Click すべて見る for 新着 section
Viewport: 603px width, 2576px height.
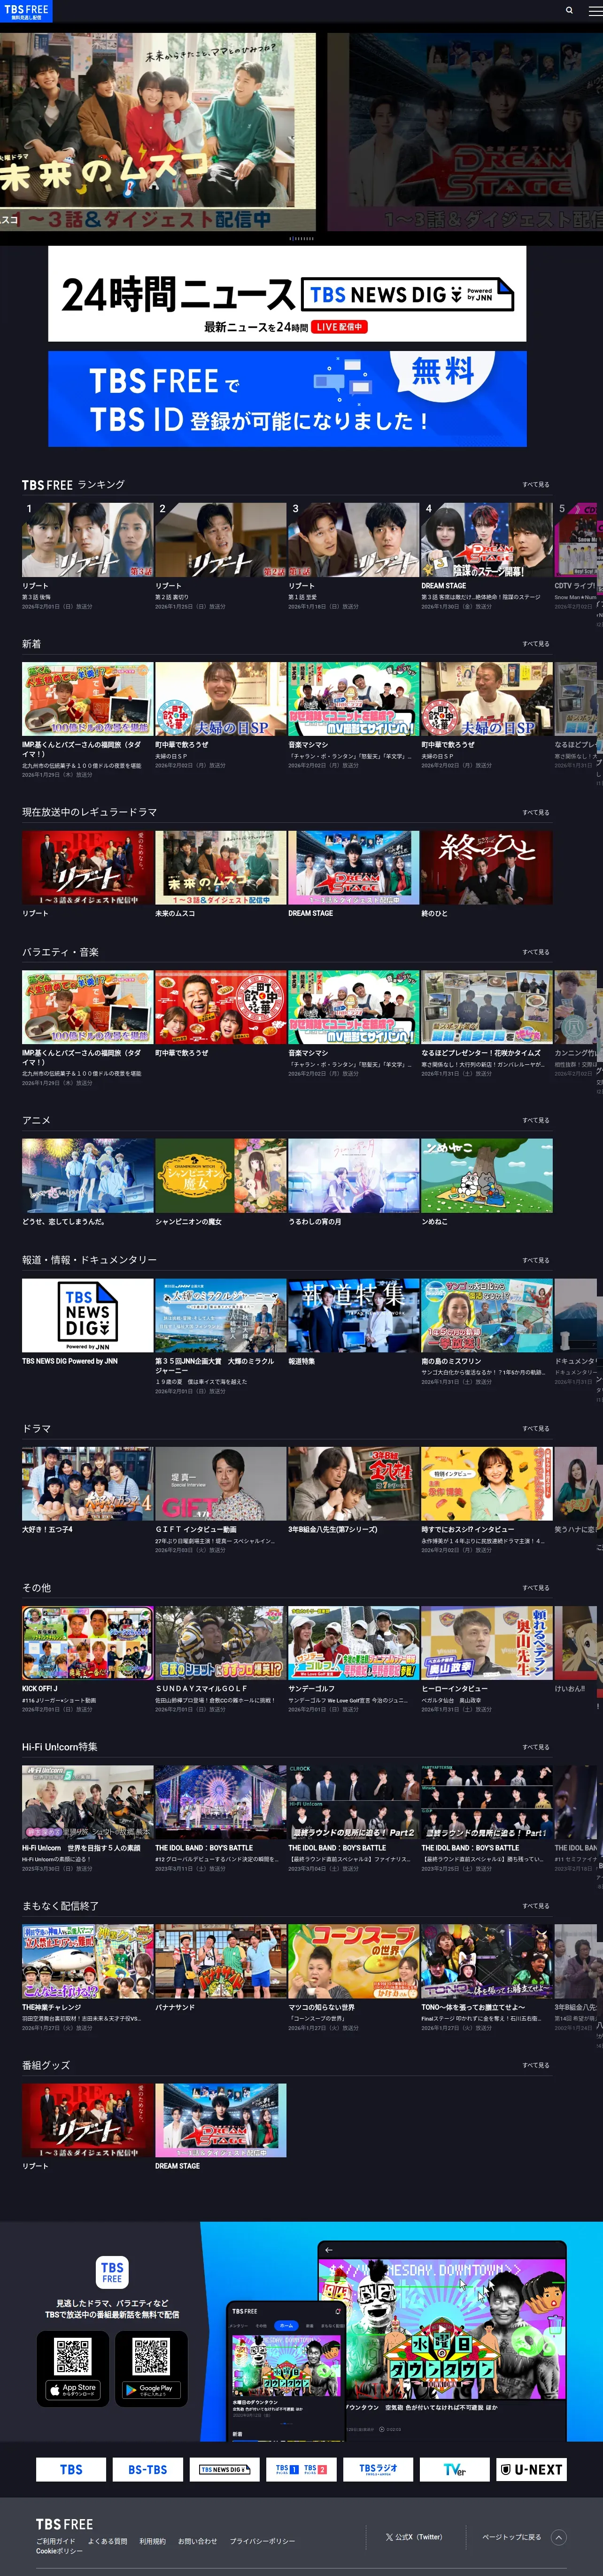[x=535, y=644]
